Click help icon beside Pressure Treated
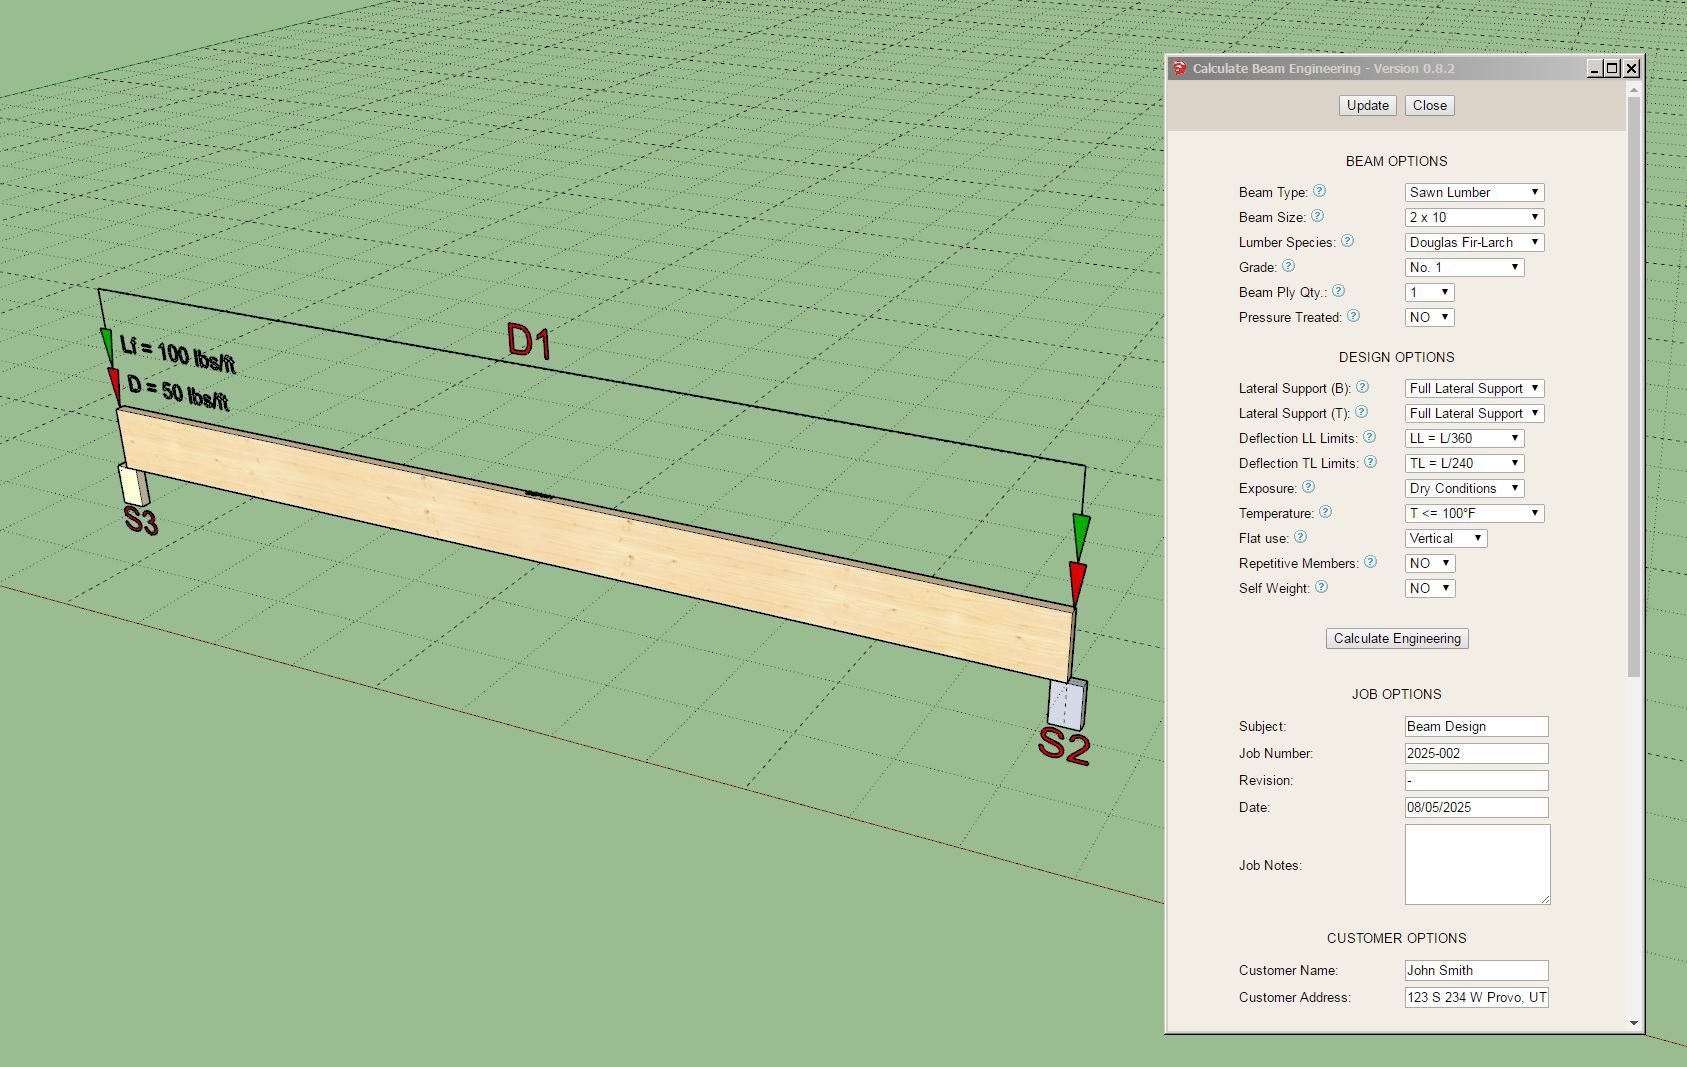Viewport: 1687px width, 1067px height. (x=1353, y=316)
